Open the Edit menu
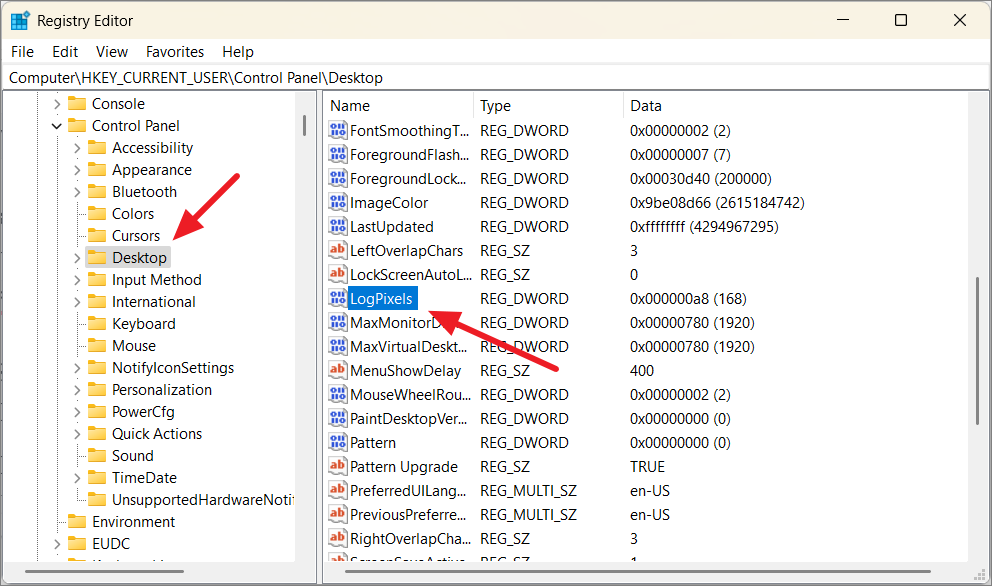 (65, 52)
